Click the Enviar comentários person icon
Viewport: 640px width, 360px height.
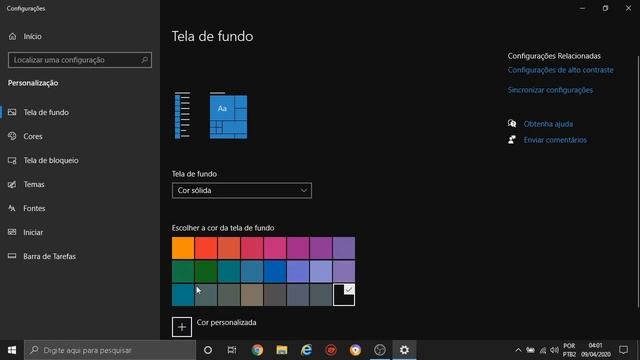pos(512,140)
